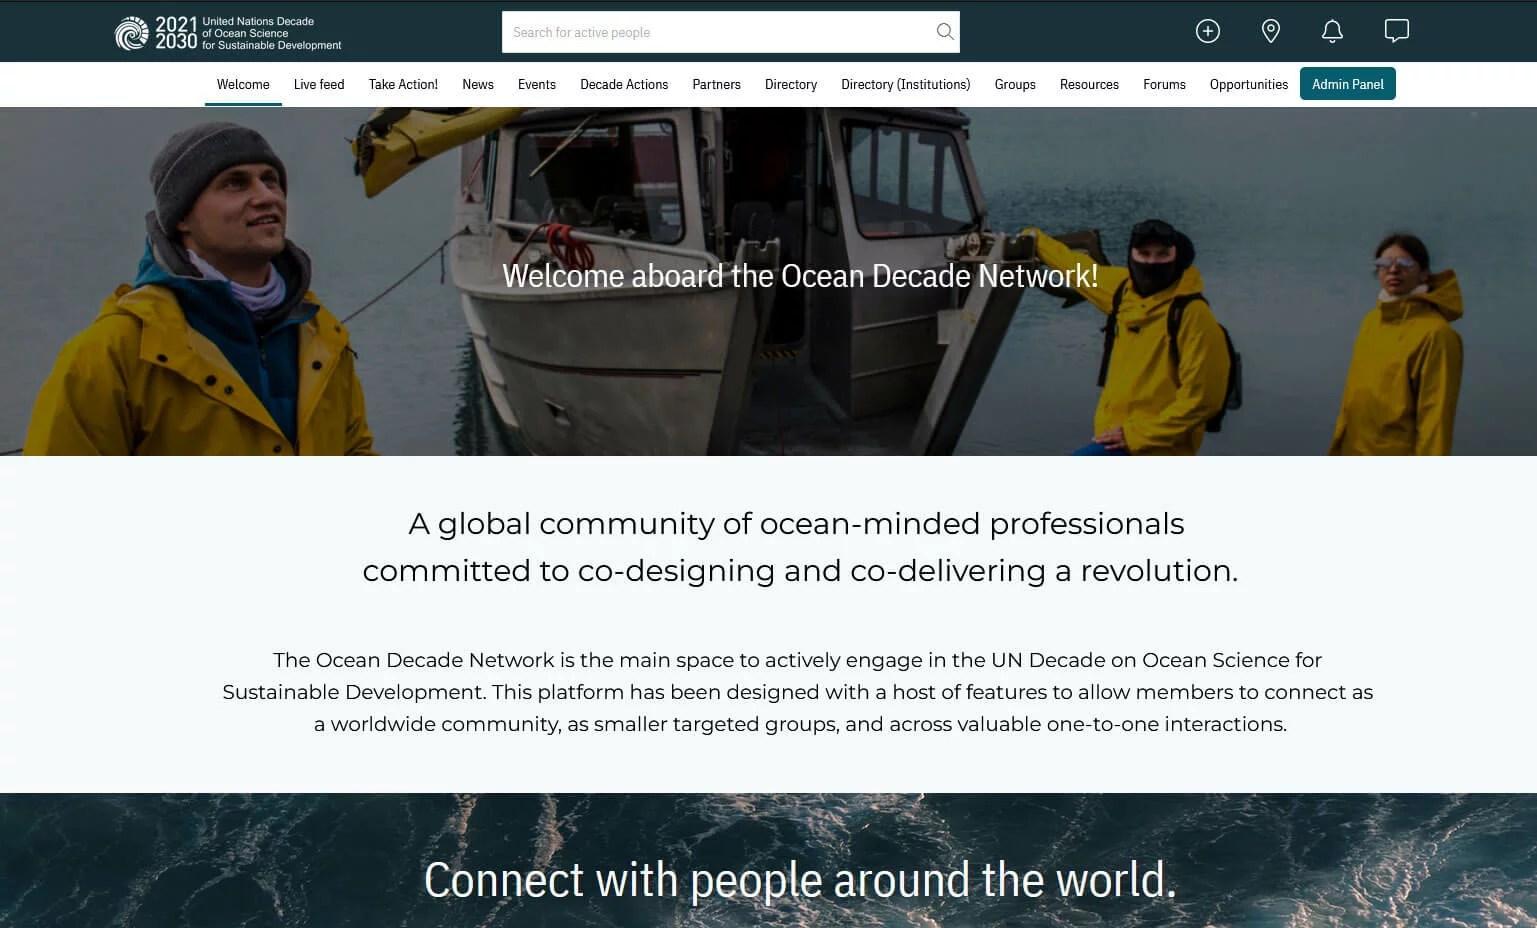Open the Live feed section
The height and width of the screenshot is (928, 1537).
pos(318,84)
